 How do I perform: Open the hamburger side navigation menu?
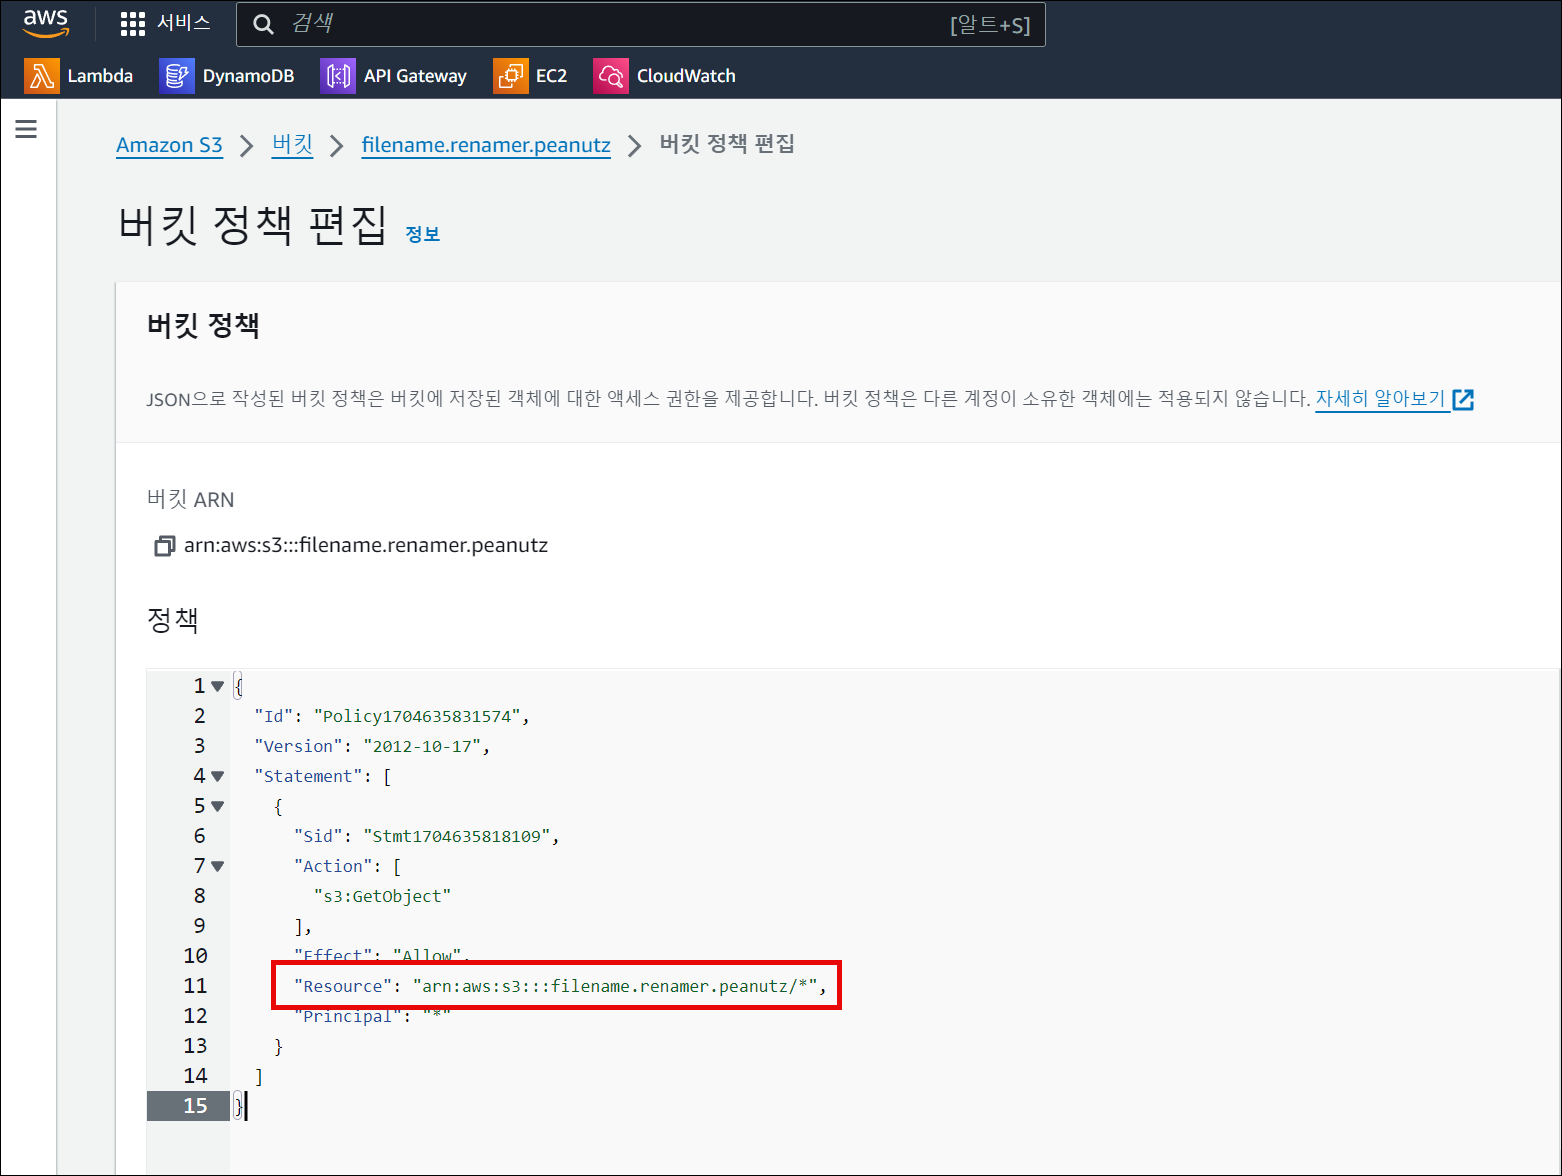click(26, 129)
